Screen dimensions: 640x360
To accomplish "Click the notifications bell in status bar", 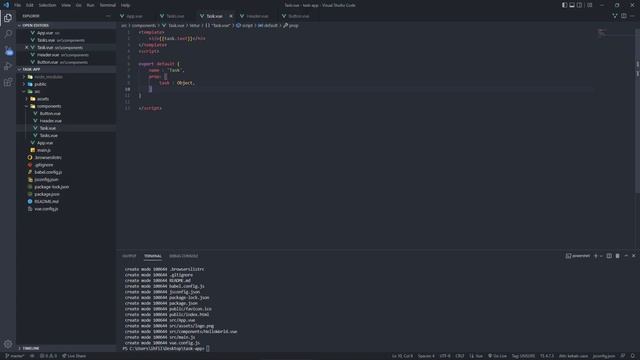I will click(x=633, y=356).
